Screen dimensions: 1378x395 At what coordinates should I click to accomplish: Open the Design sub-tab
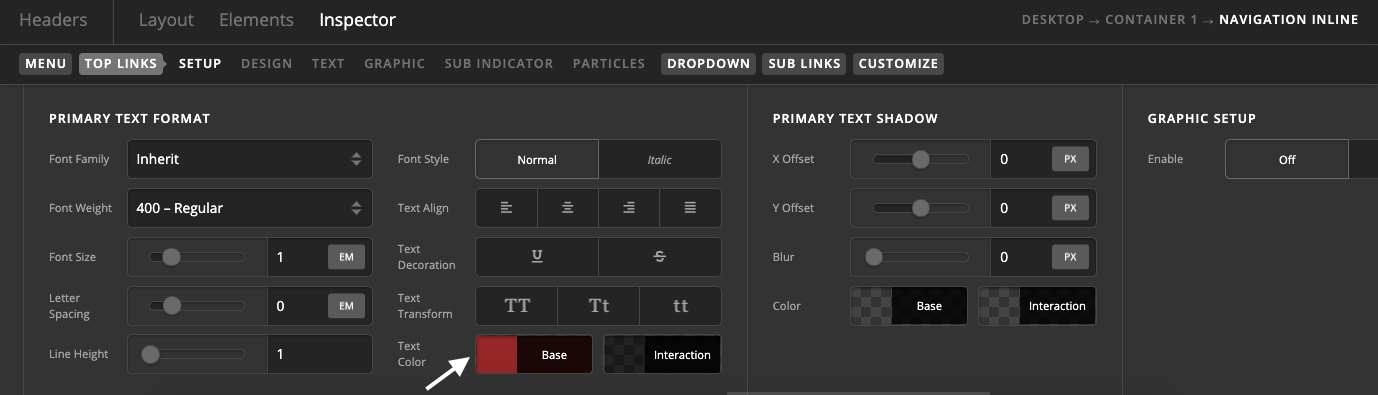click(x=267, y=63)
